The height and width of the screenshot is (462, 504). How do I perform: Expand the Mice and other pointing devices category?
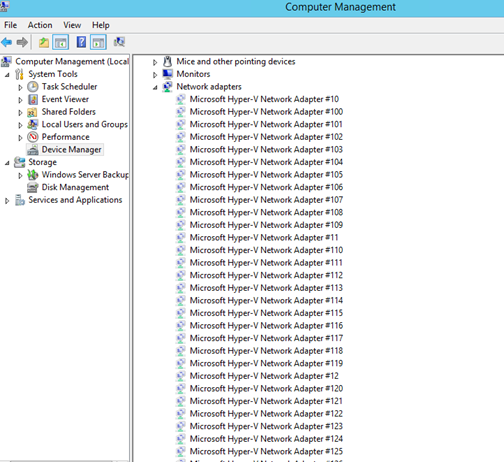pos(155,62)
